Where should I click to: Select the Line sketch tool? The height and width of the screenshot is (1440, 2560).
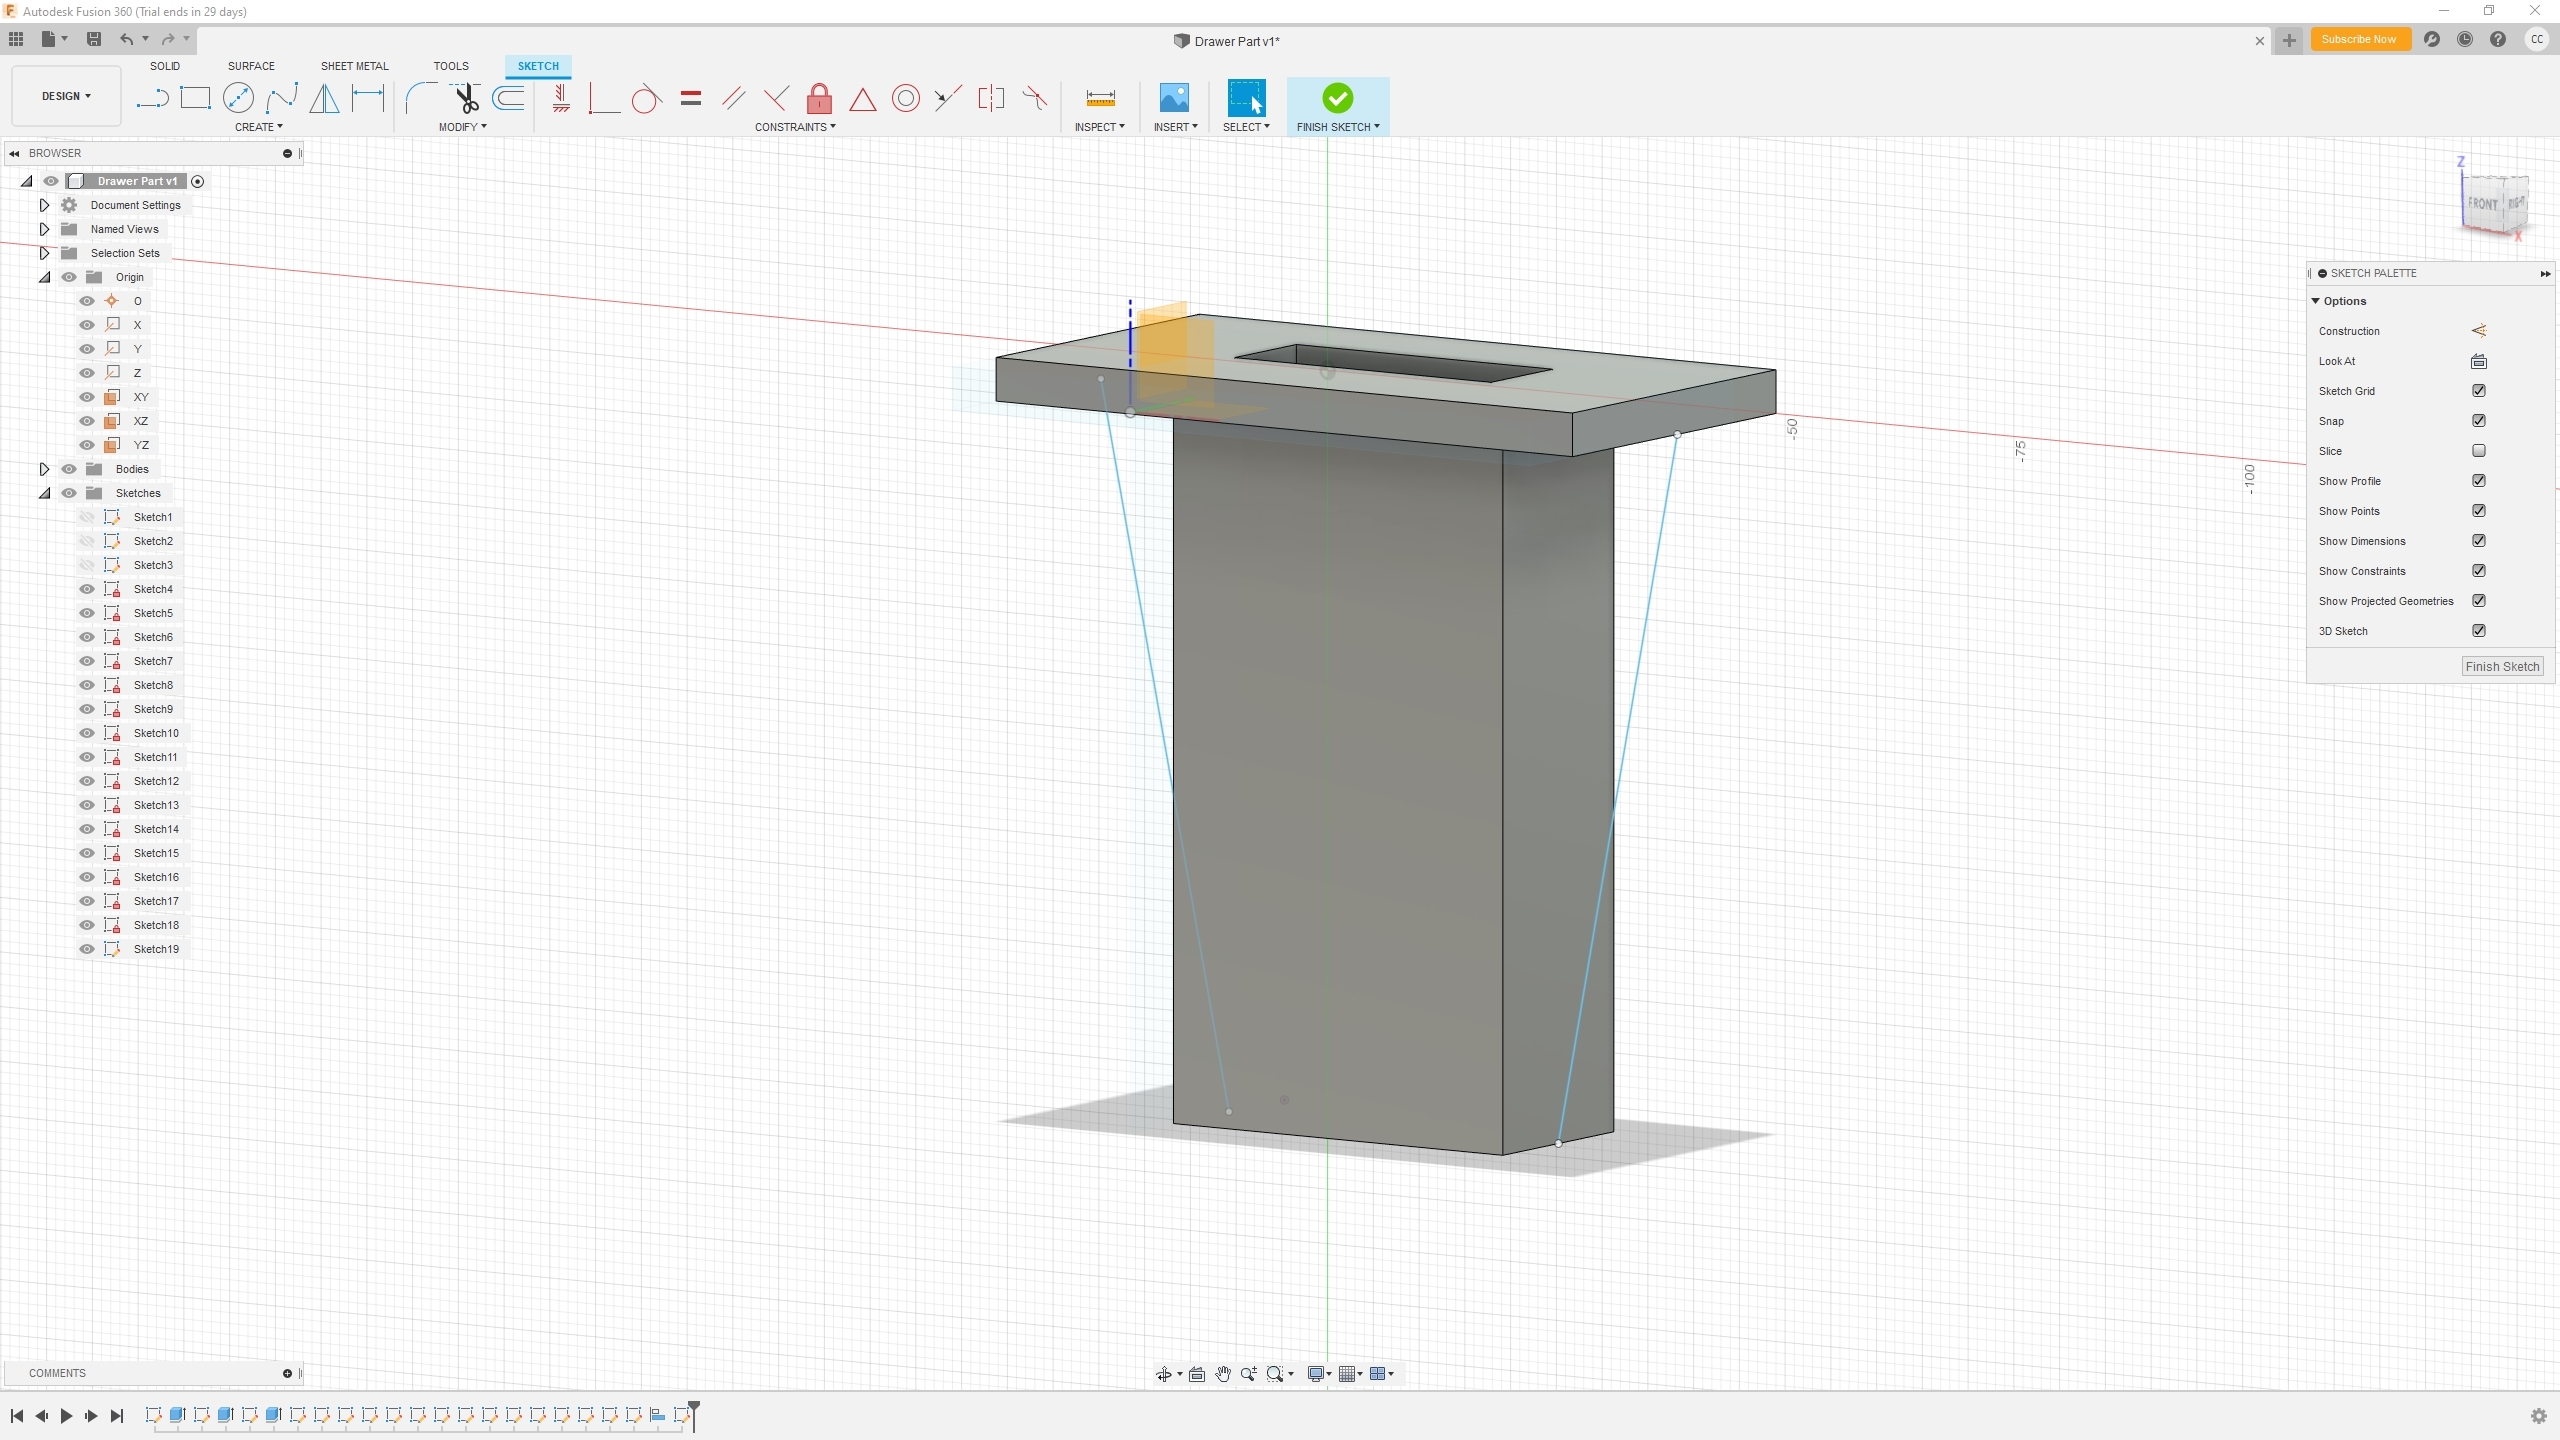152,98
